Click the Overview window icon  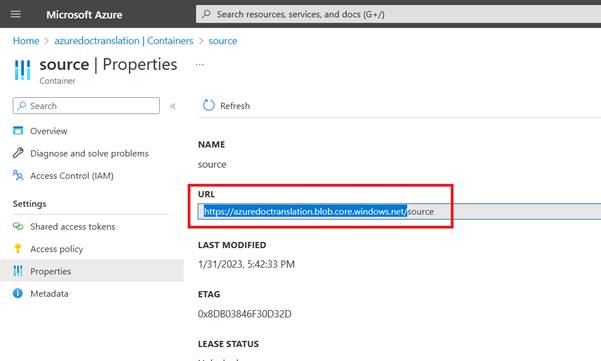click(18, 131)
